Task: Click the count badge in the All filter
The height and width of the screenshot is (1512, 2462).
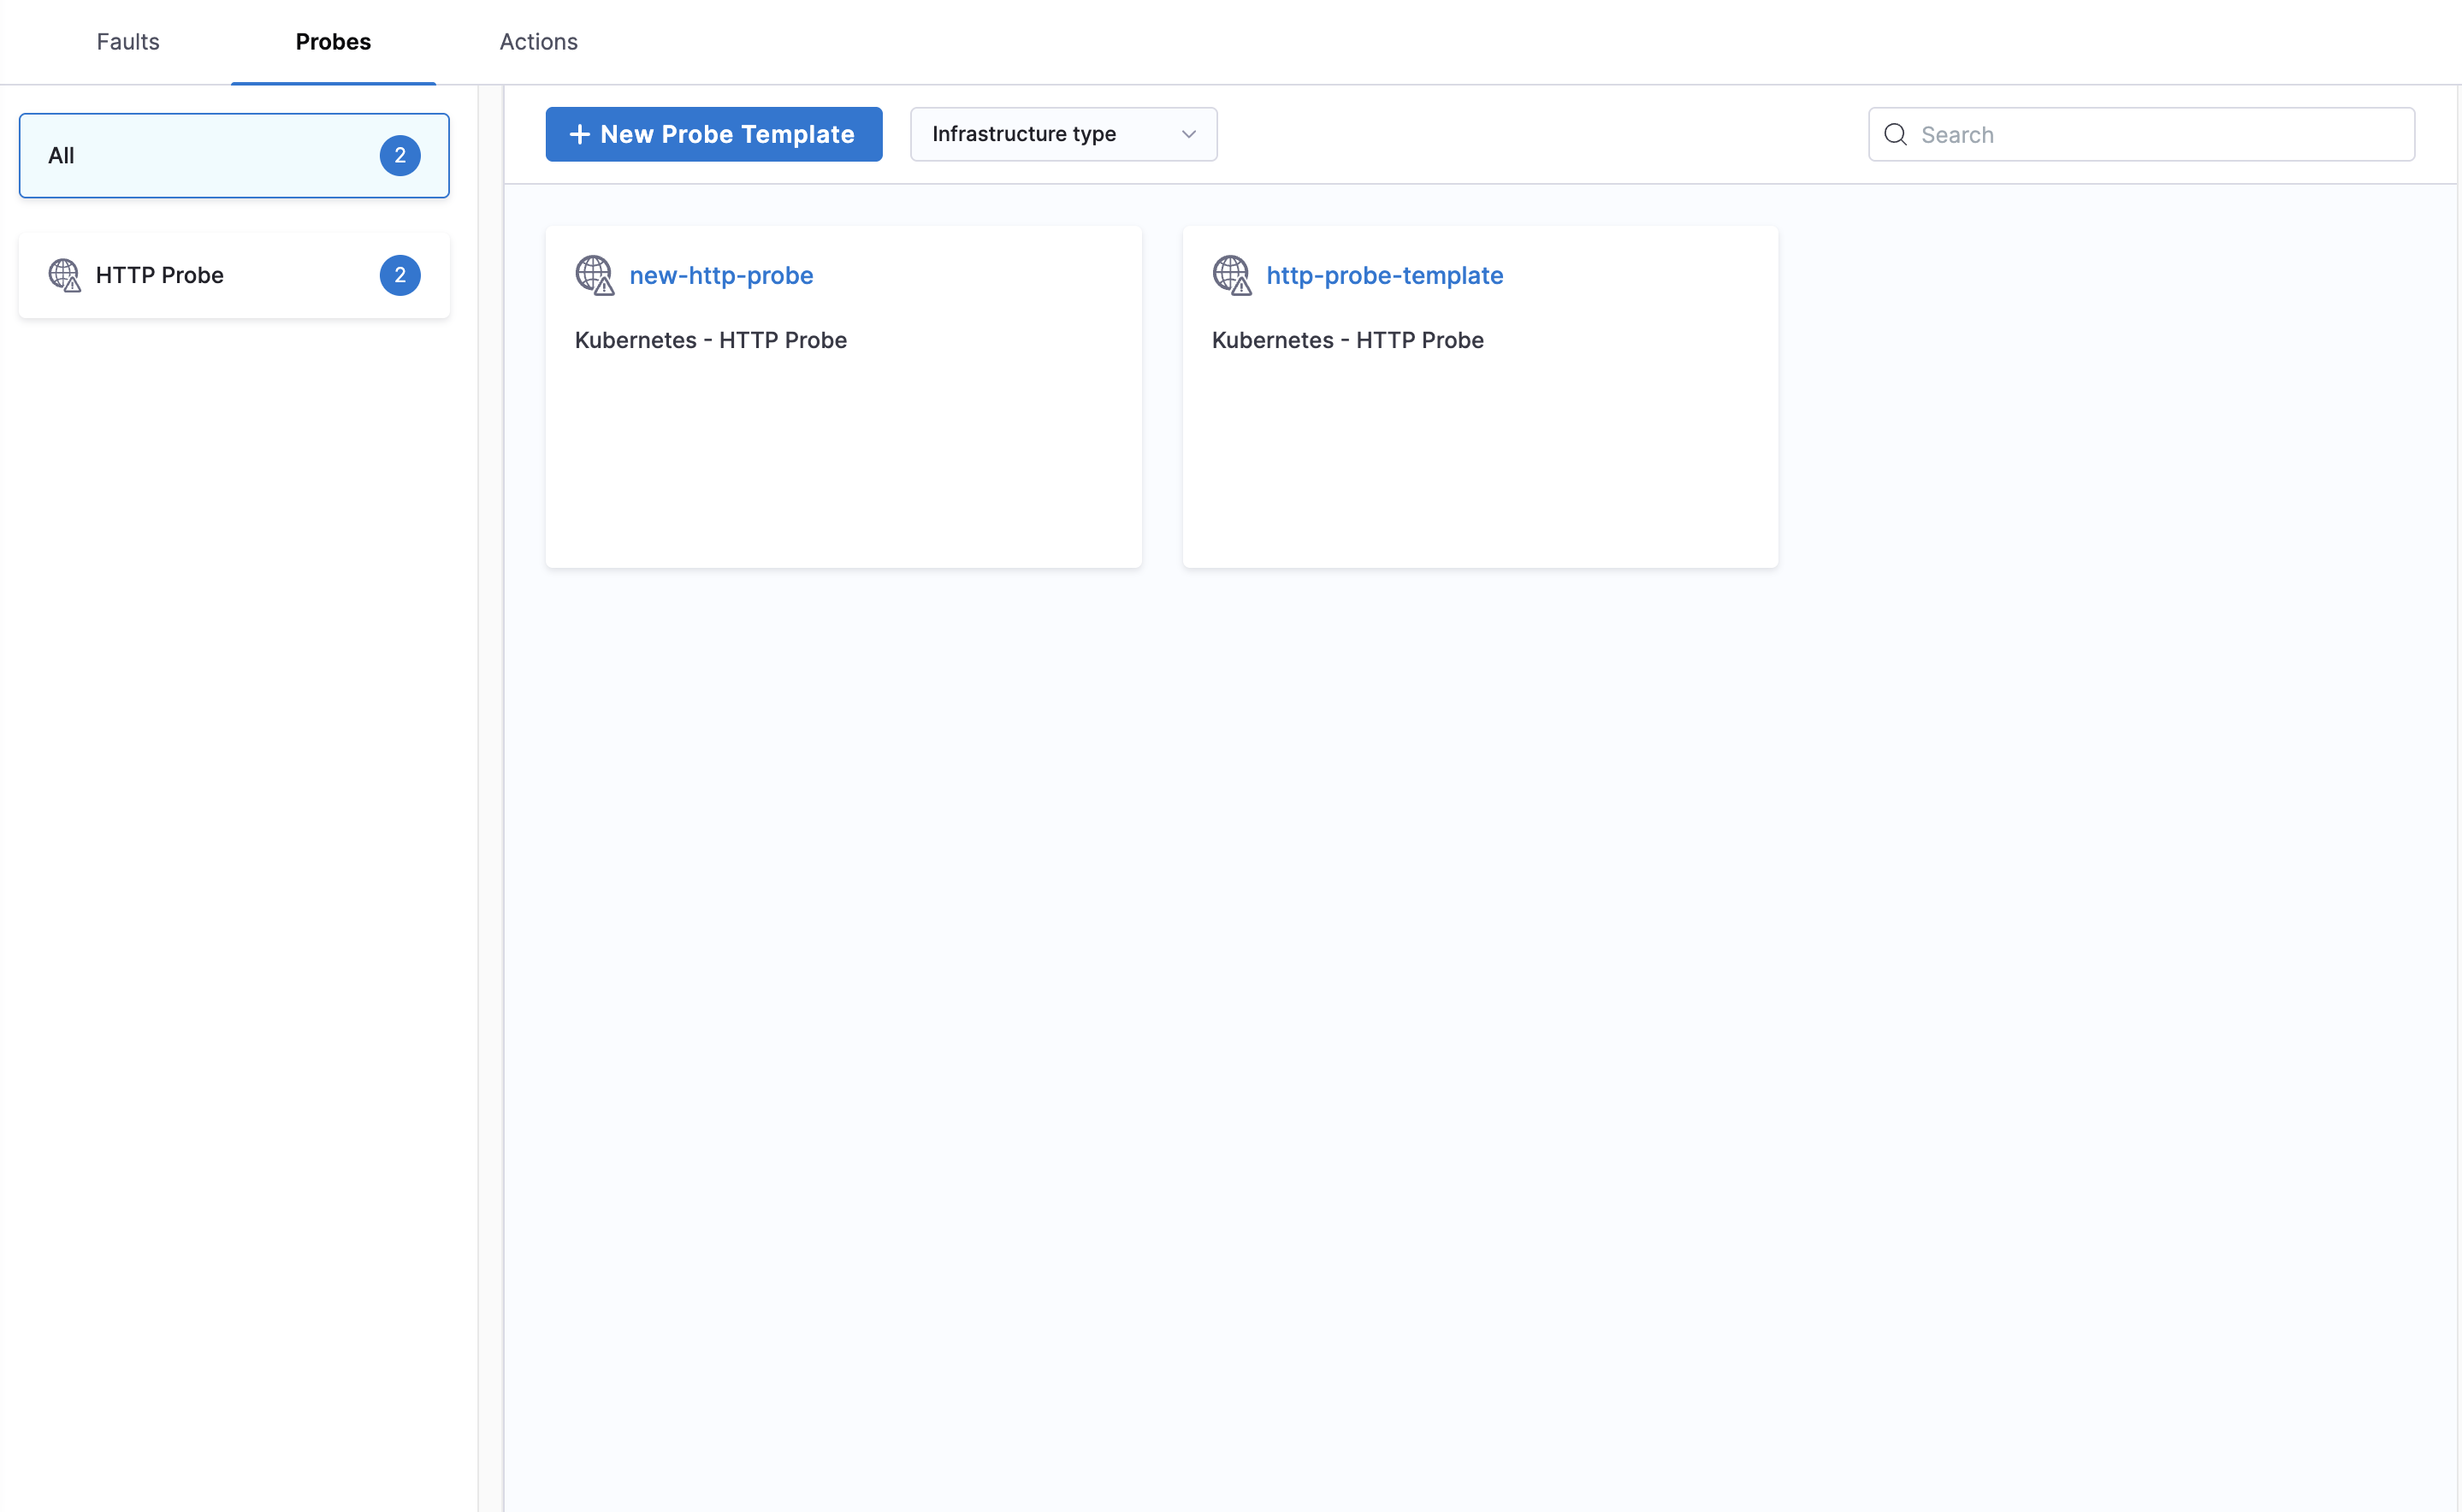Action: (x=400, y=156)
